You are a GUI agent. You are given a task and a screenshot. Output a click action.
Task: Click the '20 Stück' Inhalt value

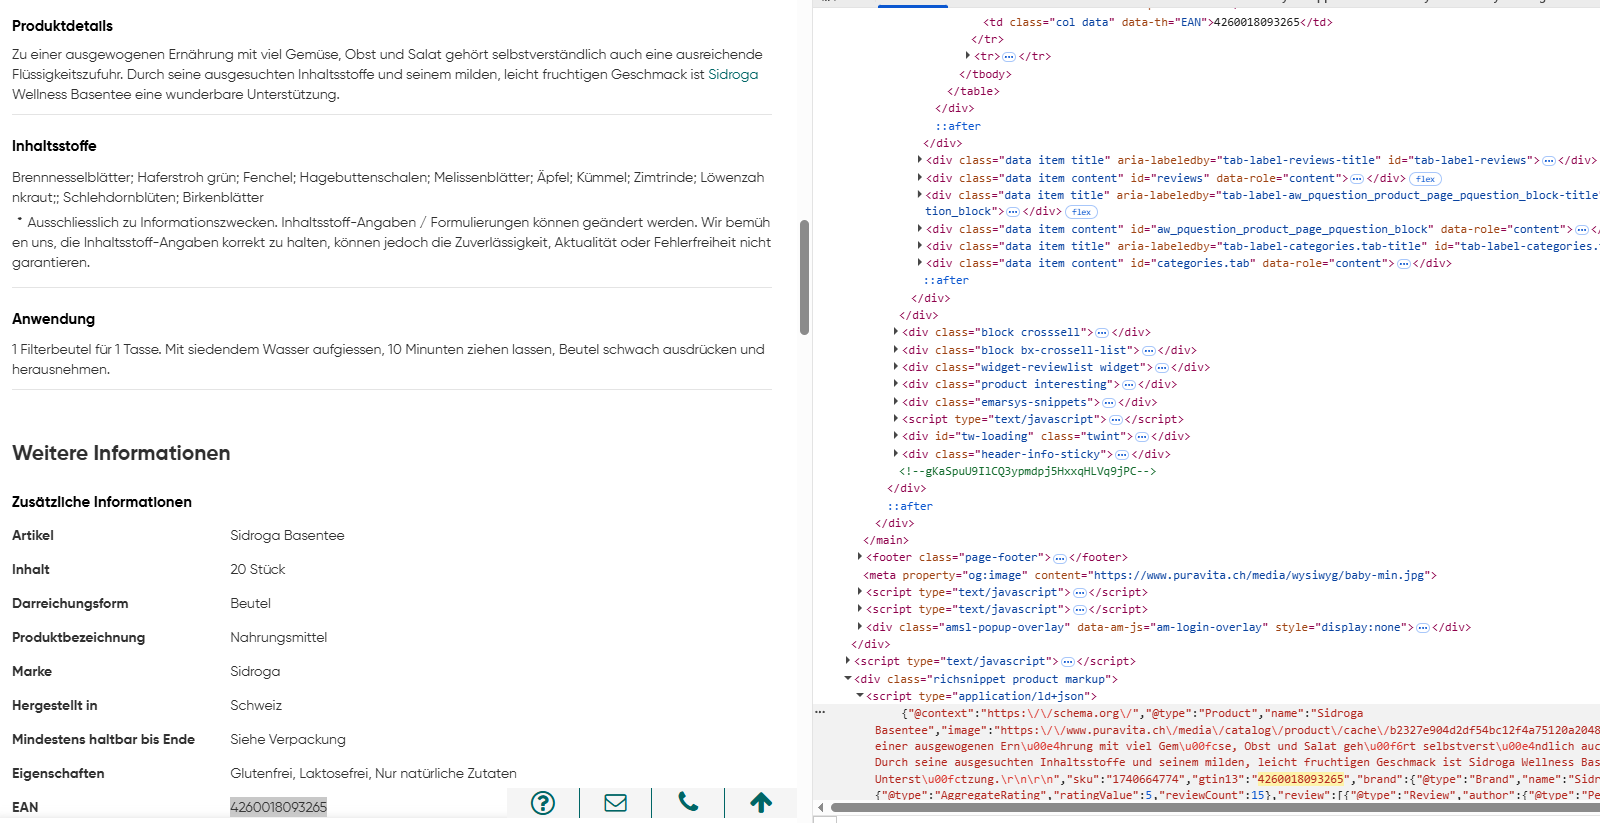pos(258,569)
